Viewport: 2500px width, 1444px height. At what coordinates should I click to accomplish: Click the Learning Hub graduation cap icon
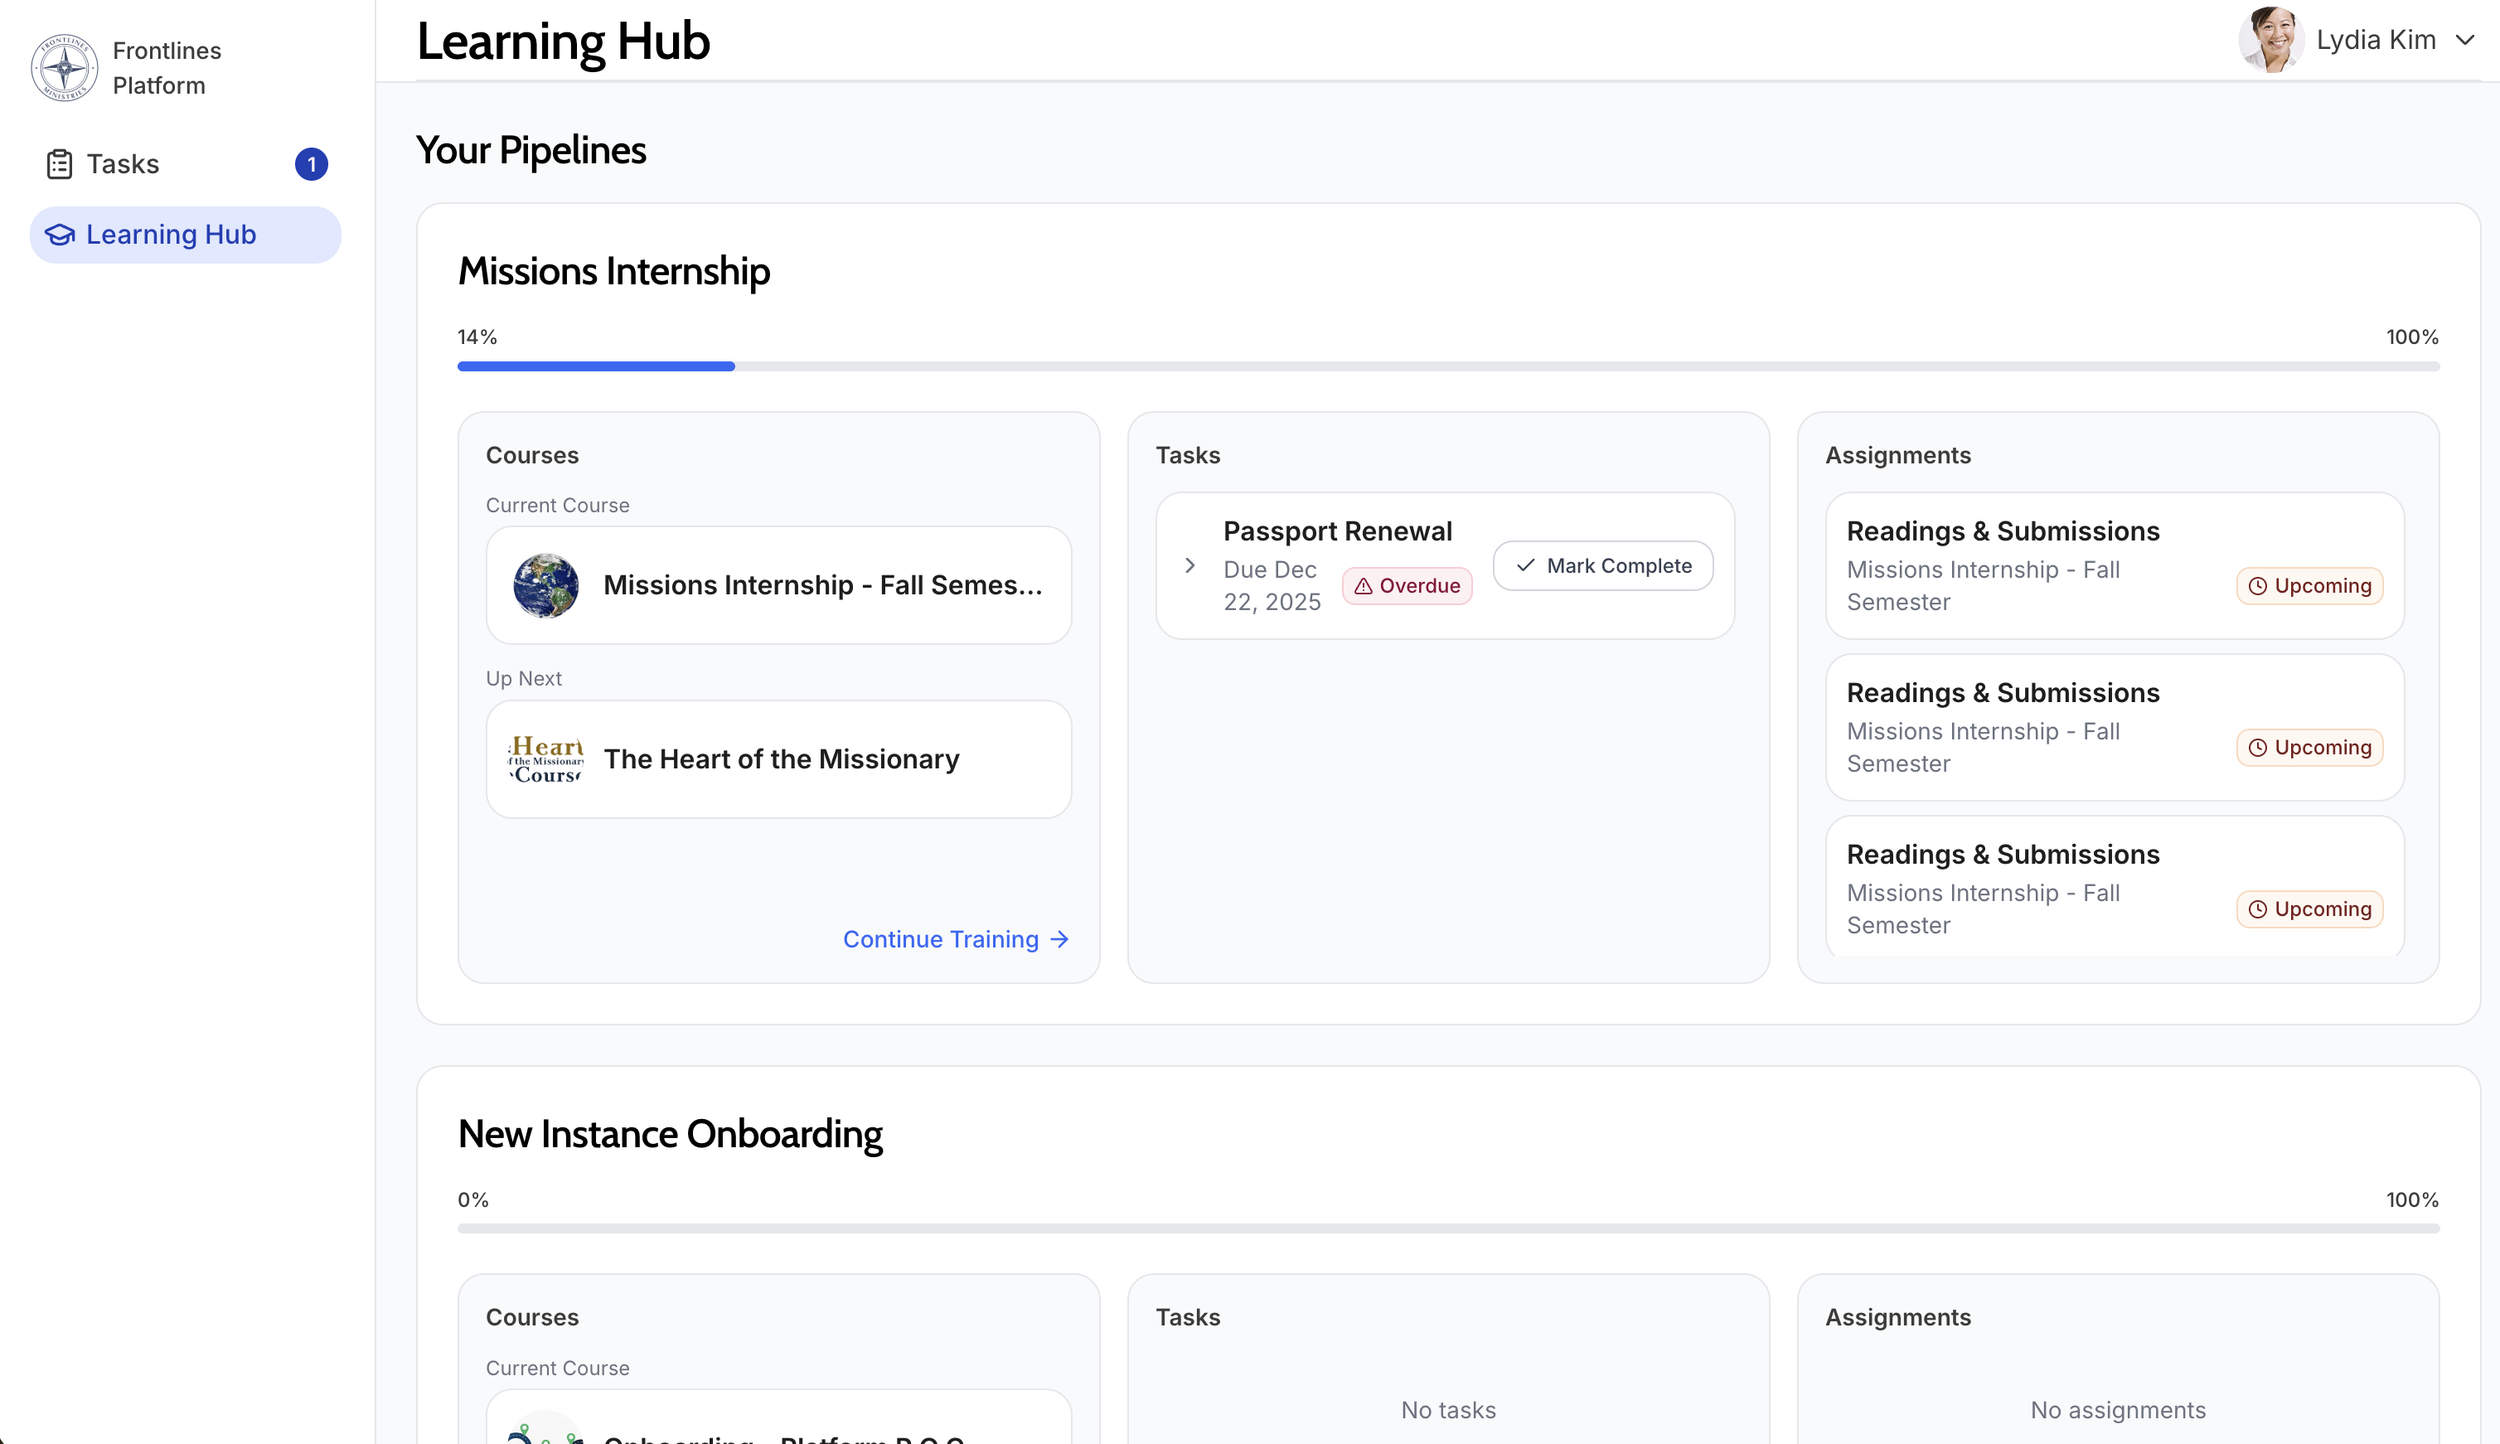pyautogui.click(x=60, y=235)
